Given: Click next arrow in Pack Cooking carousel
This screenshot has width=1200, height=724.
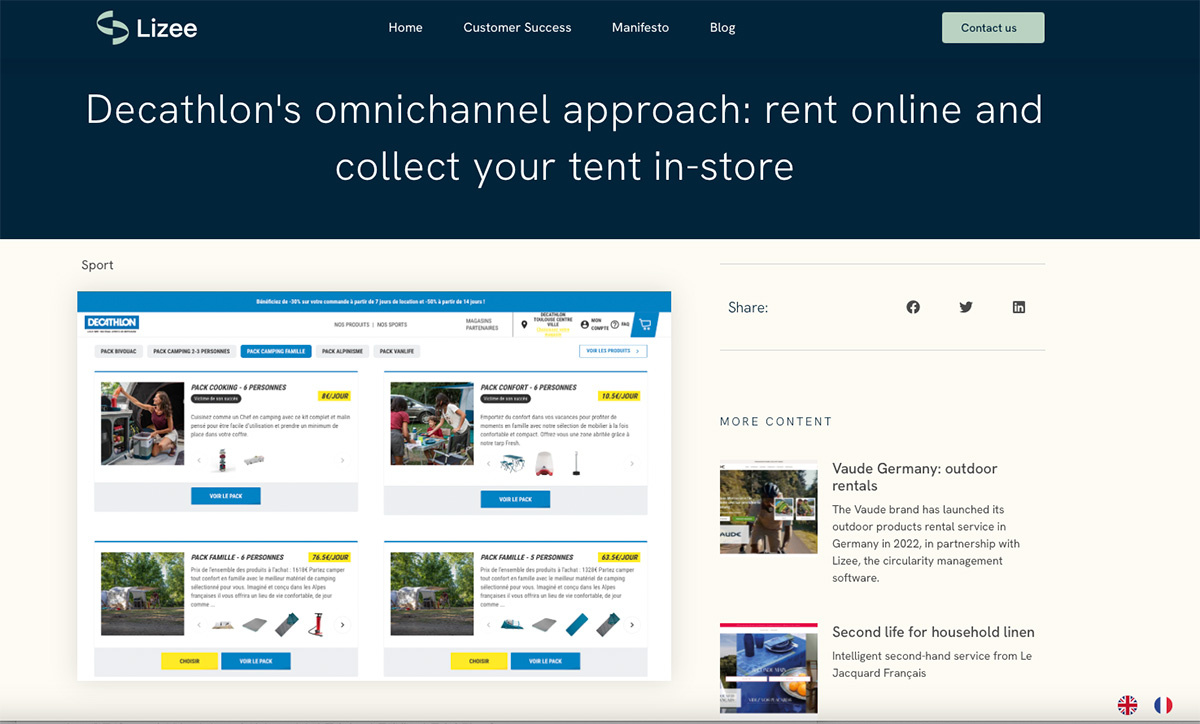Looking at the screenshot, I should [x=342, y=461].
